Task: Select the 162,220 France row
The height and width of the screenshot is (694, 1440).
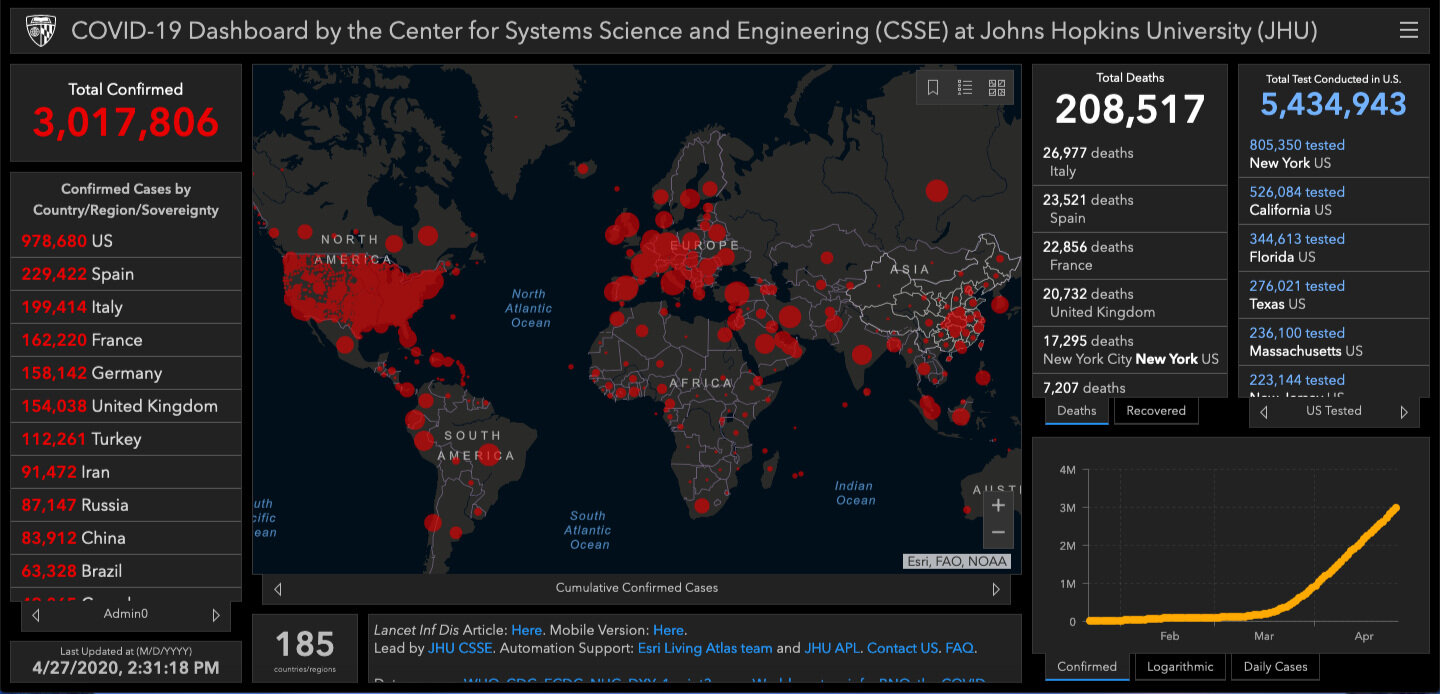Action: point(126,340)
